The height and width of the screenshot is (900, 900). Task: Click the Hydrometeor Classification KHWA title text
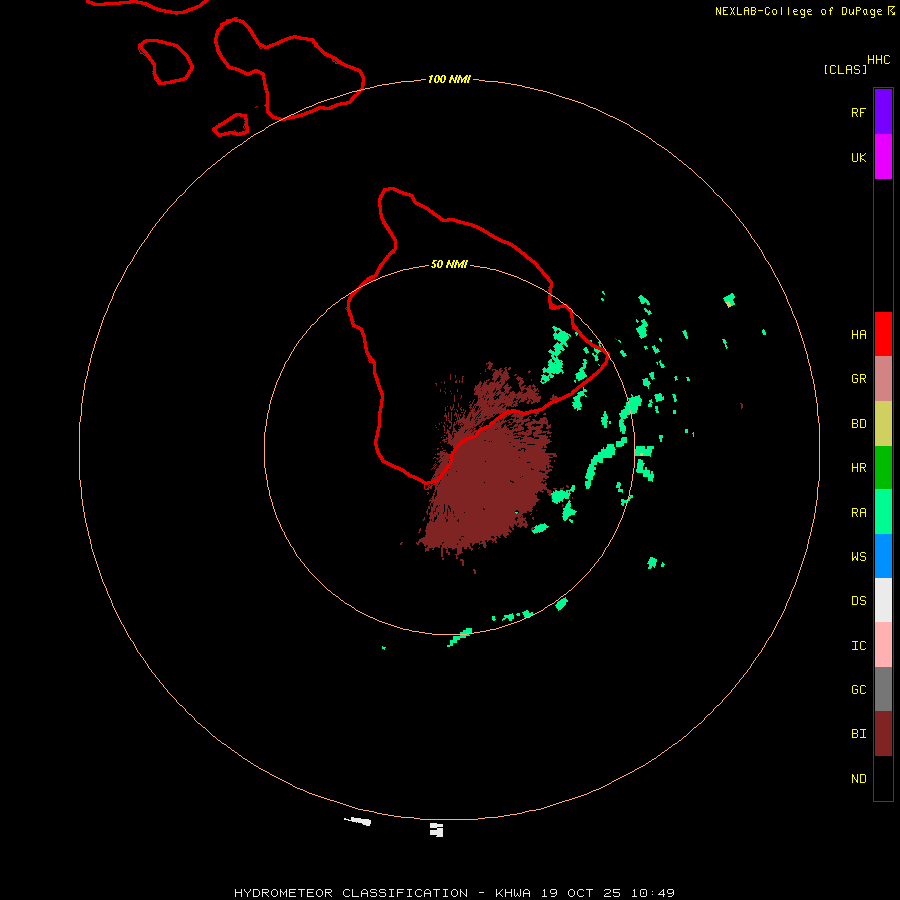pyautogui.click(x=454, y=893)
